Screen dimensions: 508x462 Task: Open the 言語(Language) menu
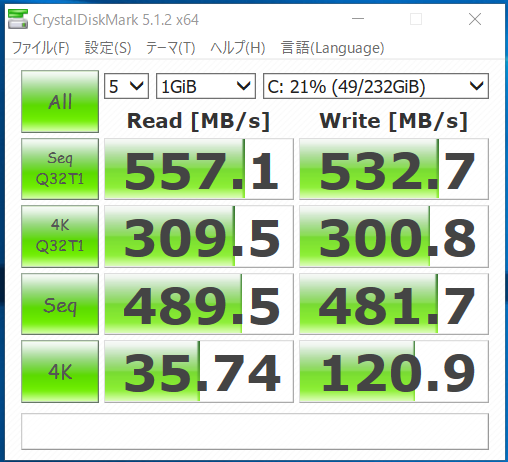[x=333, y=48]
